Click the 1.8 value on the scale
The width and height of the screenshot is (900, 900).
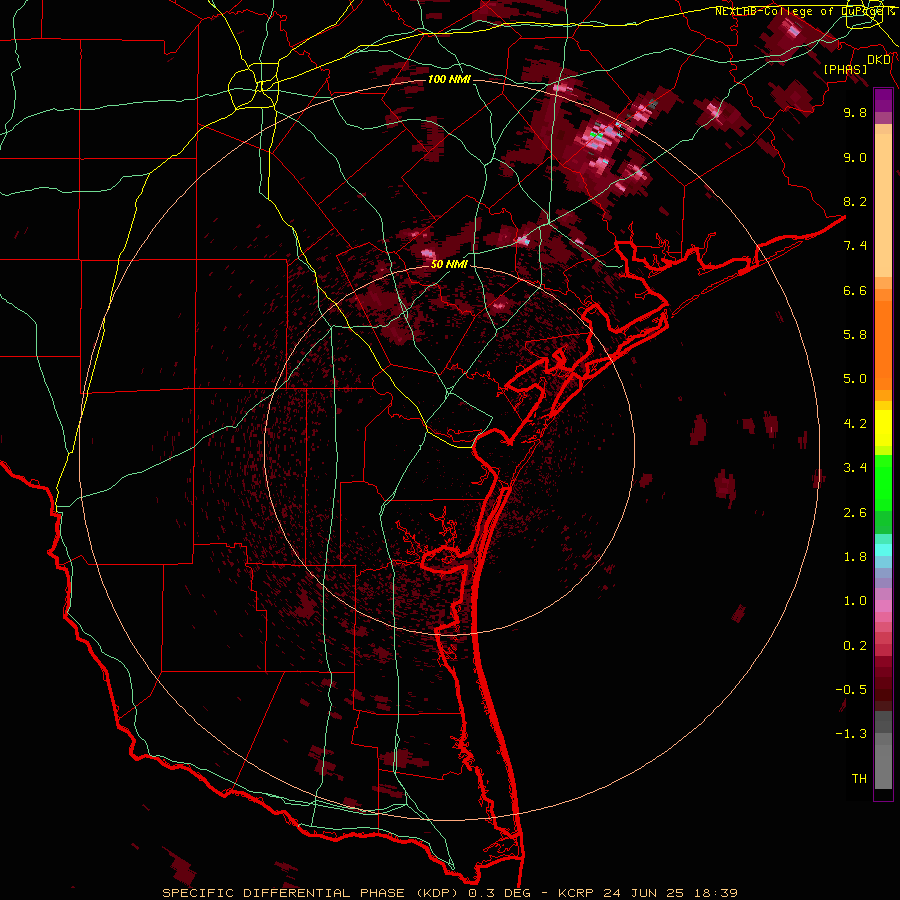click(x=855, y=557)
